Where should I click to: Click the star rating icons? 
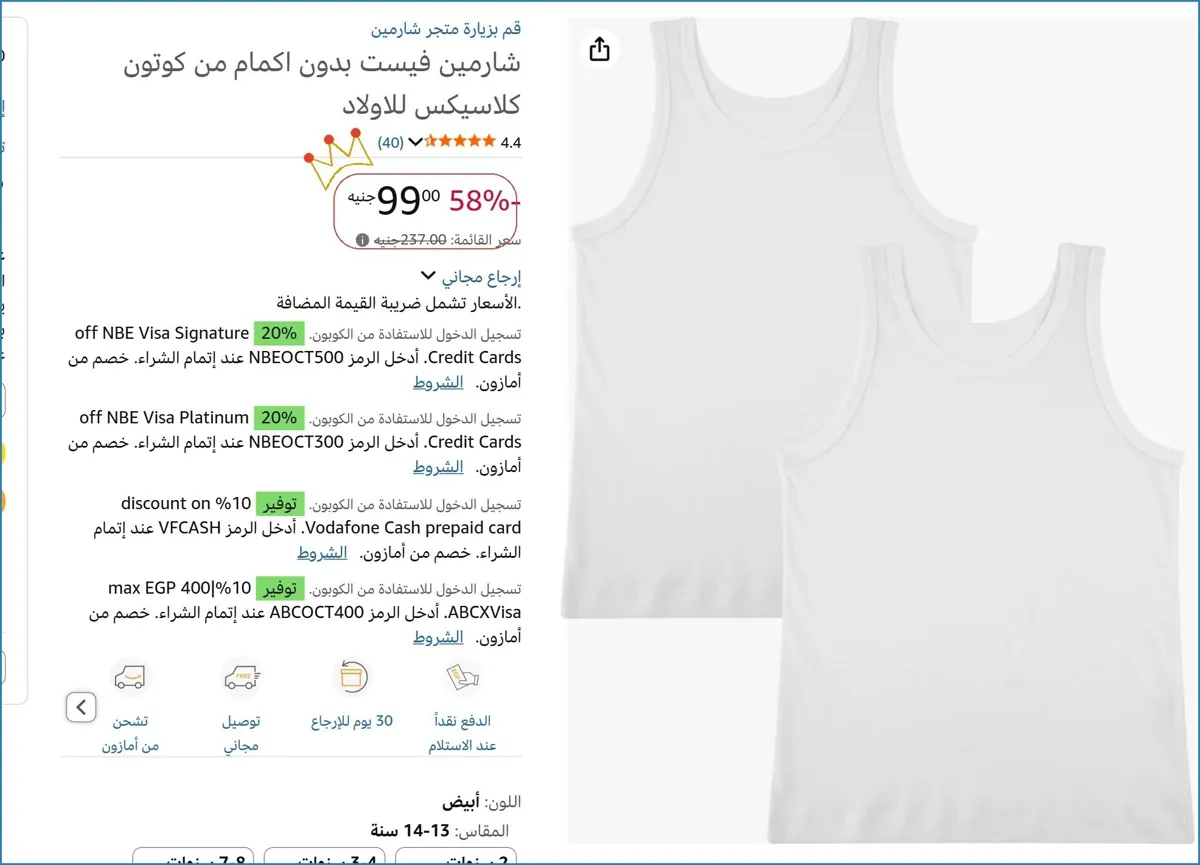[462, 141]
